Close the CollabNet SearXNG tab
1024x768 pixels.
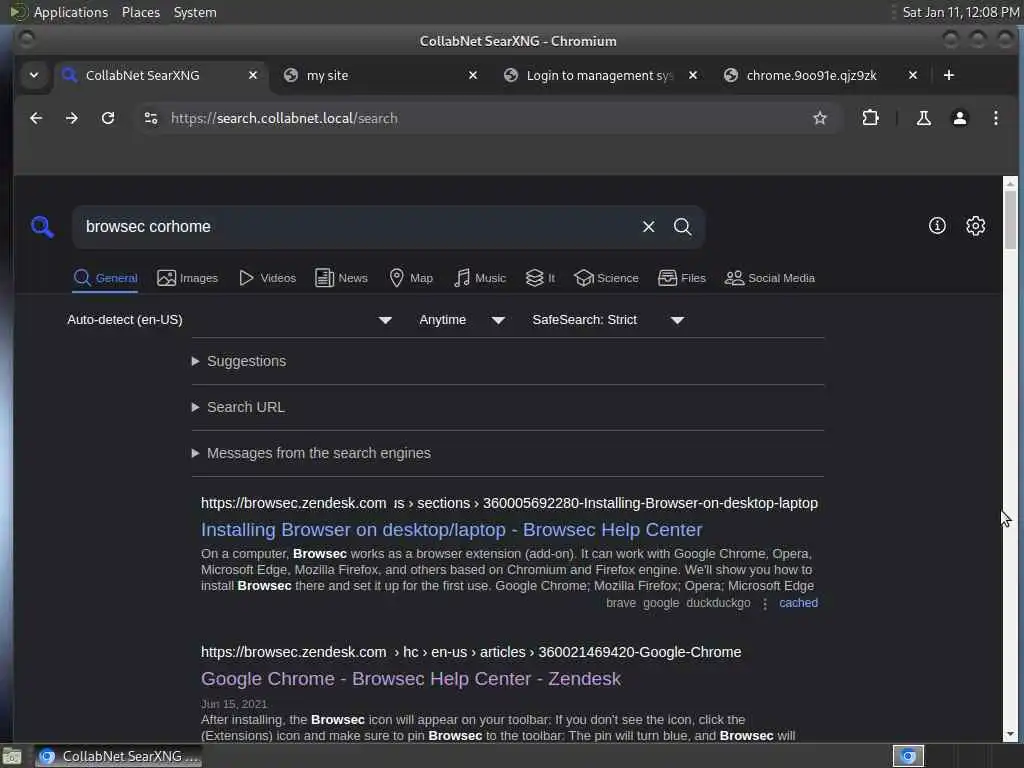[253, 75]
